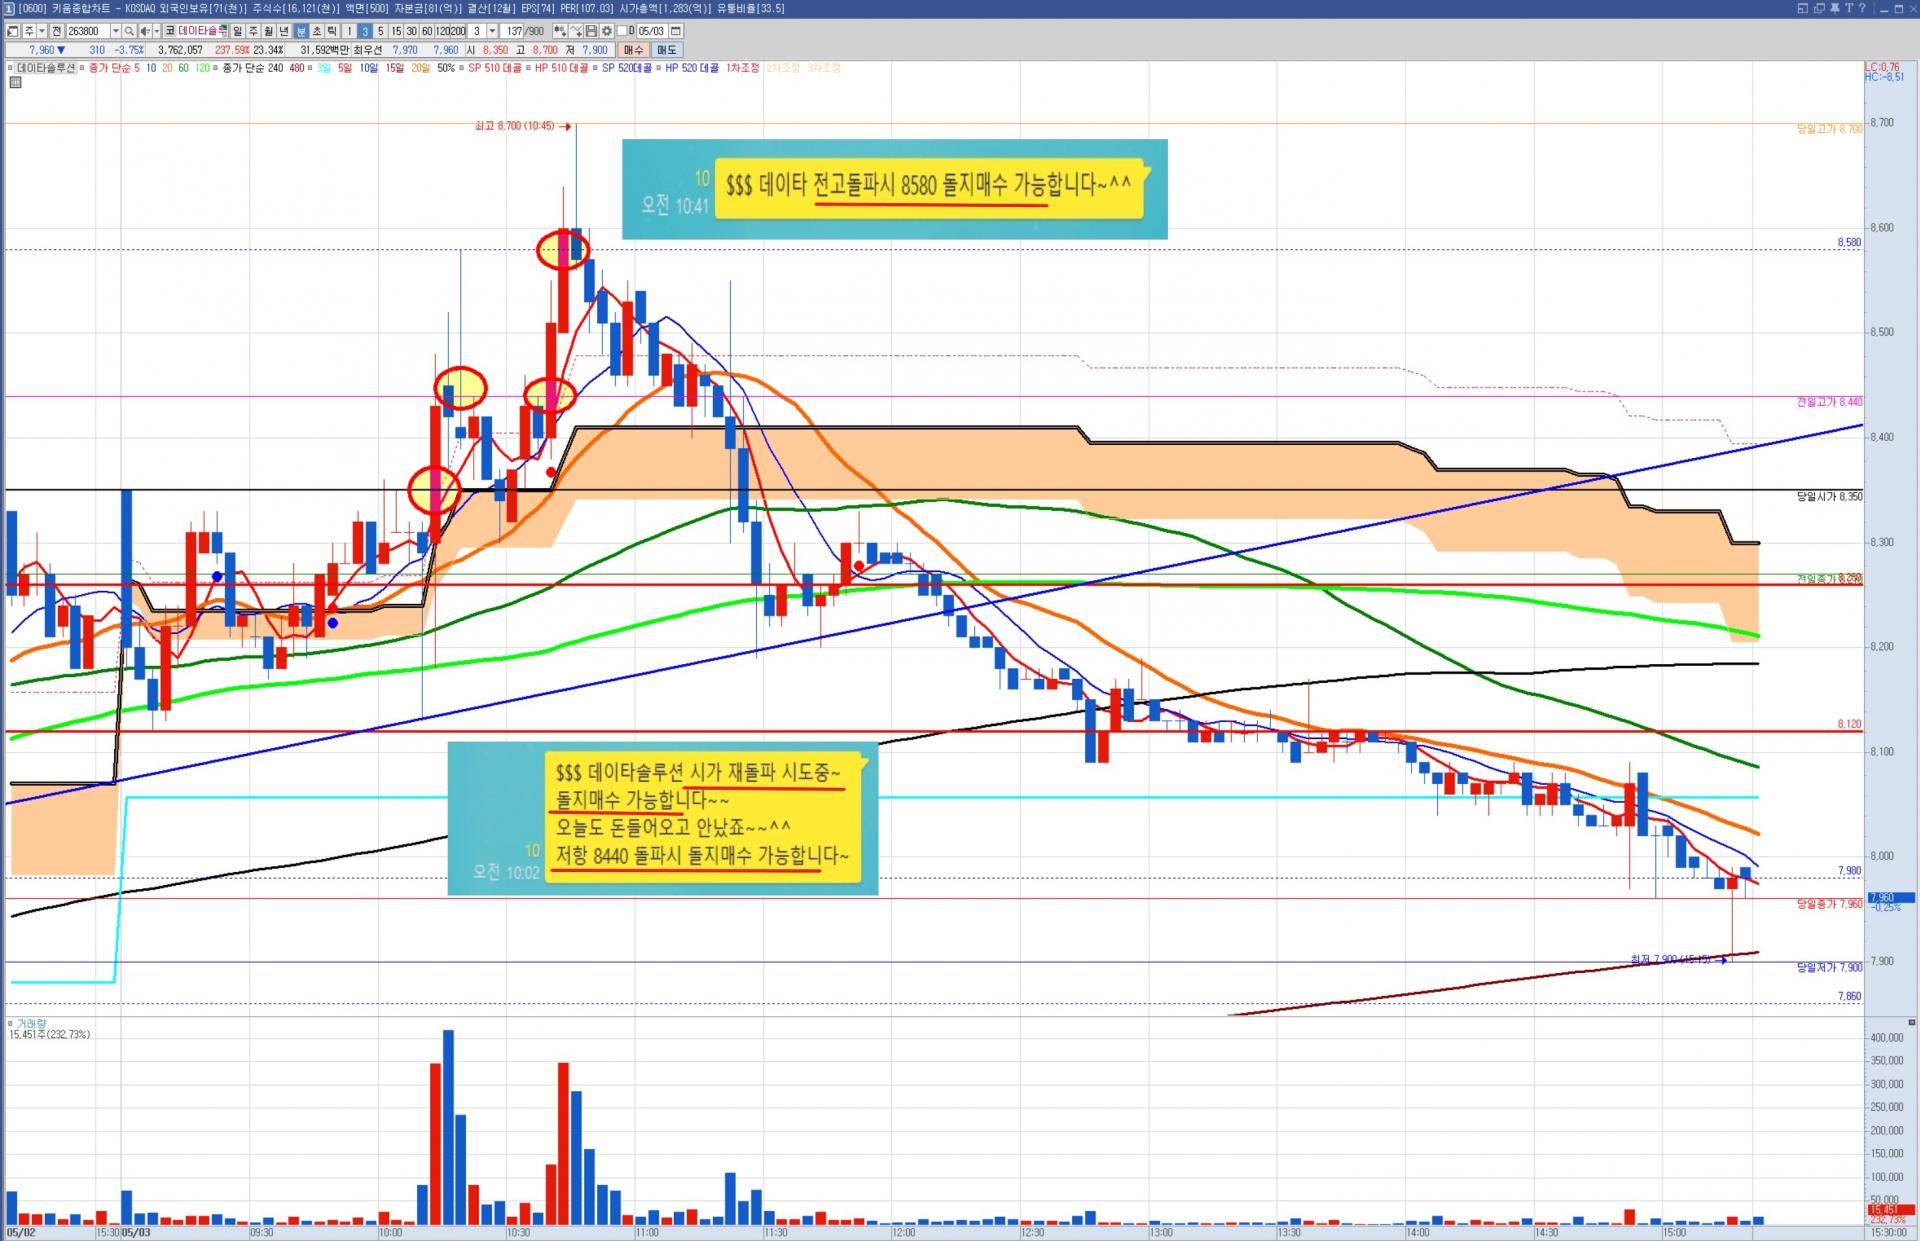The height and width of the screenshot is (1241, 1920).
Task: Open the stock code 263800 dropdown
Action: pos(116,31)
